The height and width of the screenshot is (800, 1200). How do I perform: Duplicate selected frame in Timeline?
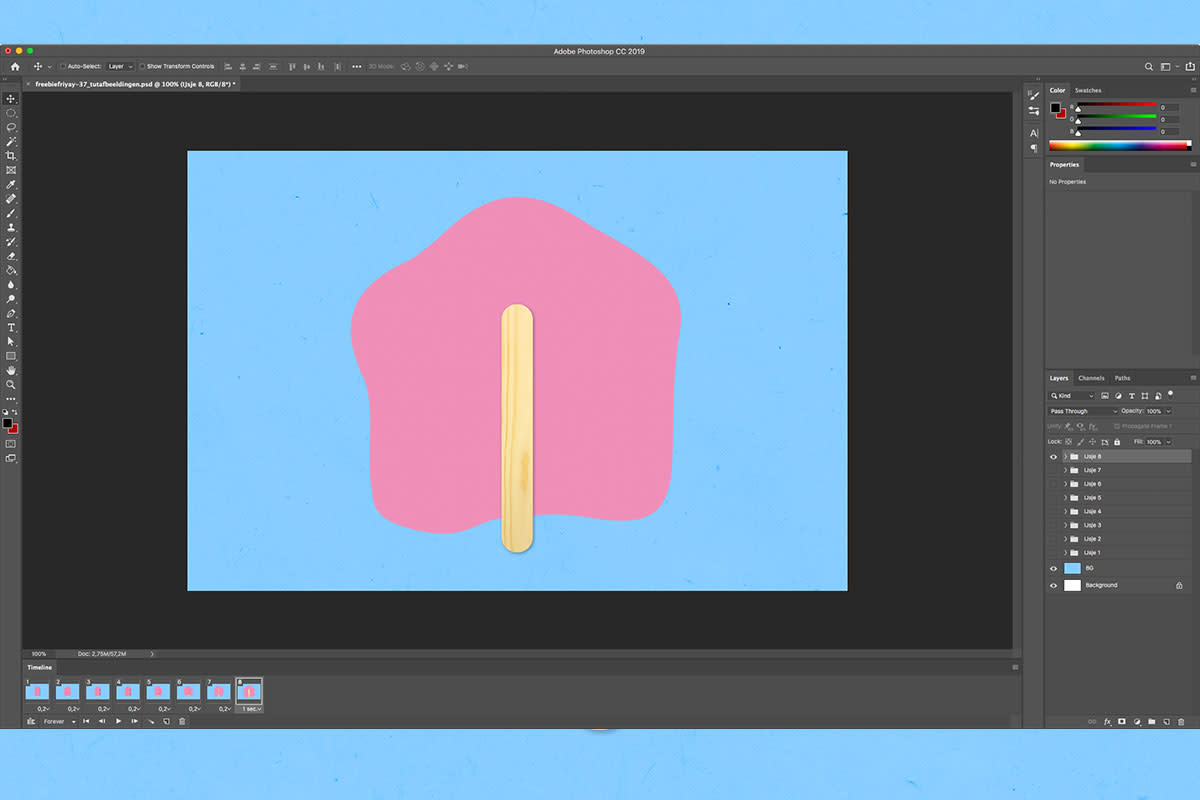coord(167,721)
